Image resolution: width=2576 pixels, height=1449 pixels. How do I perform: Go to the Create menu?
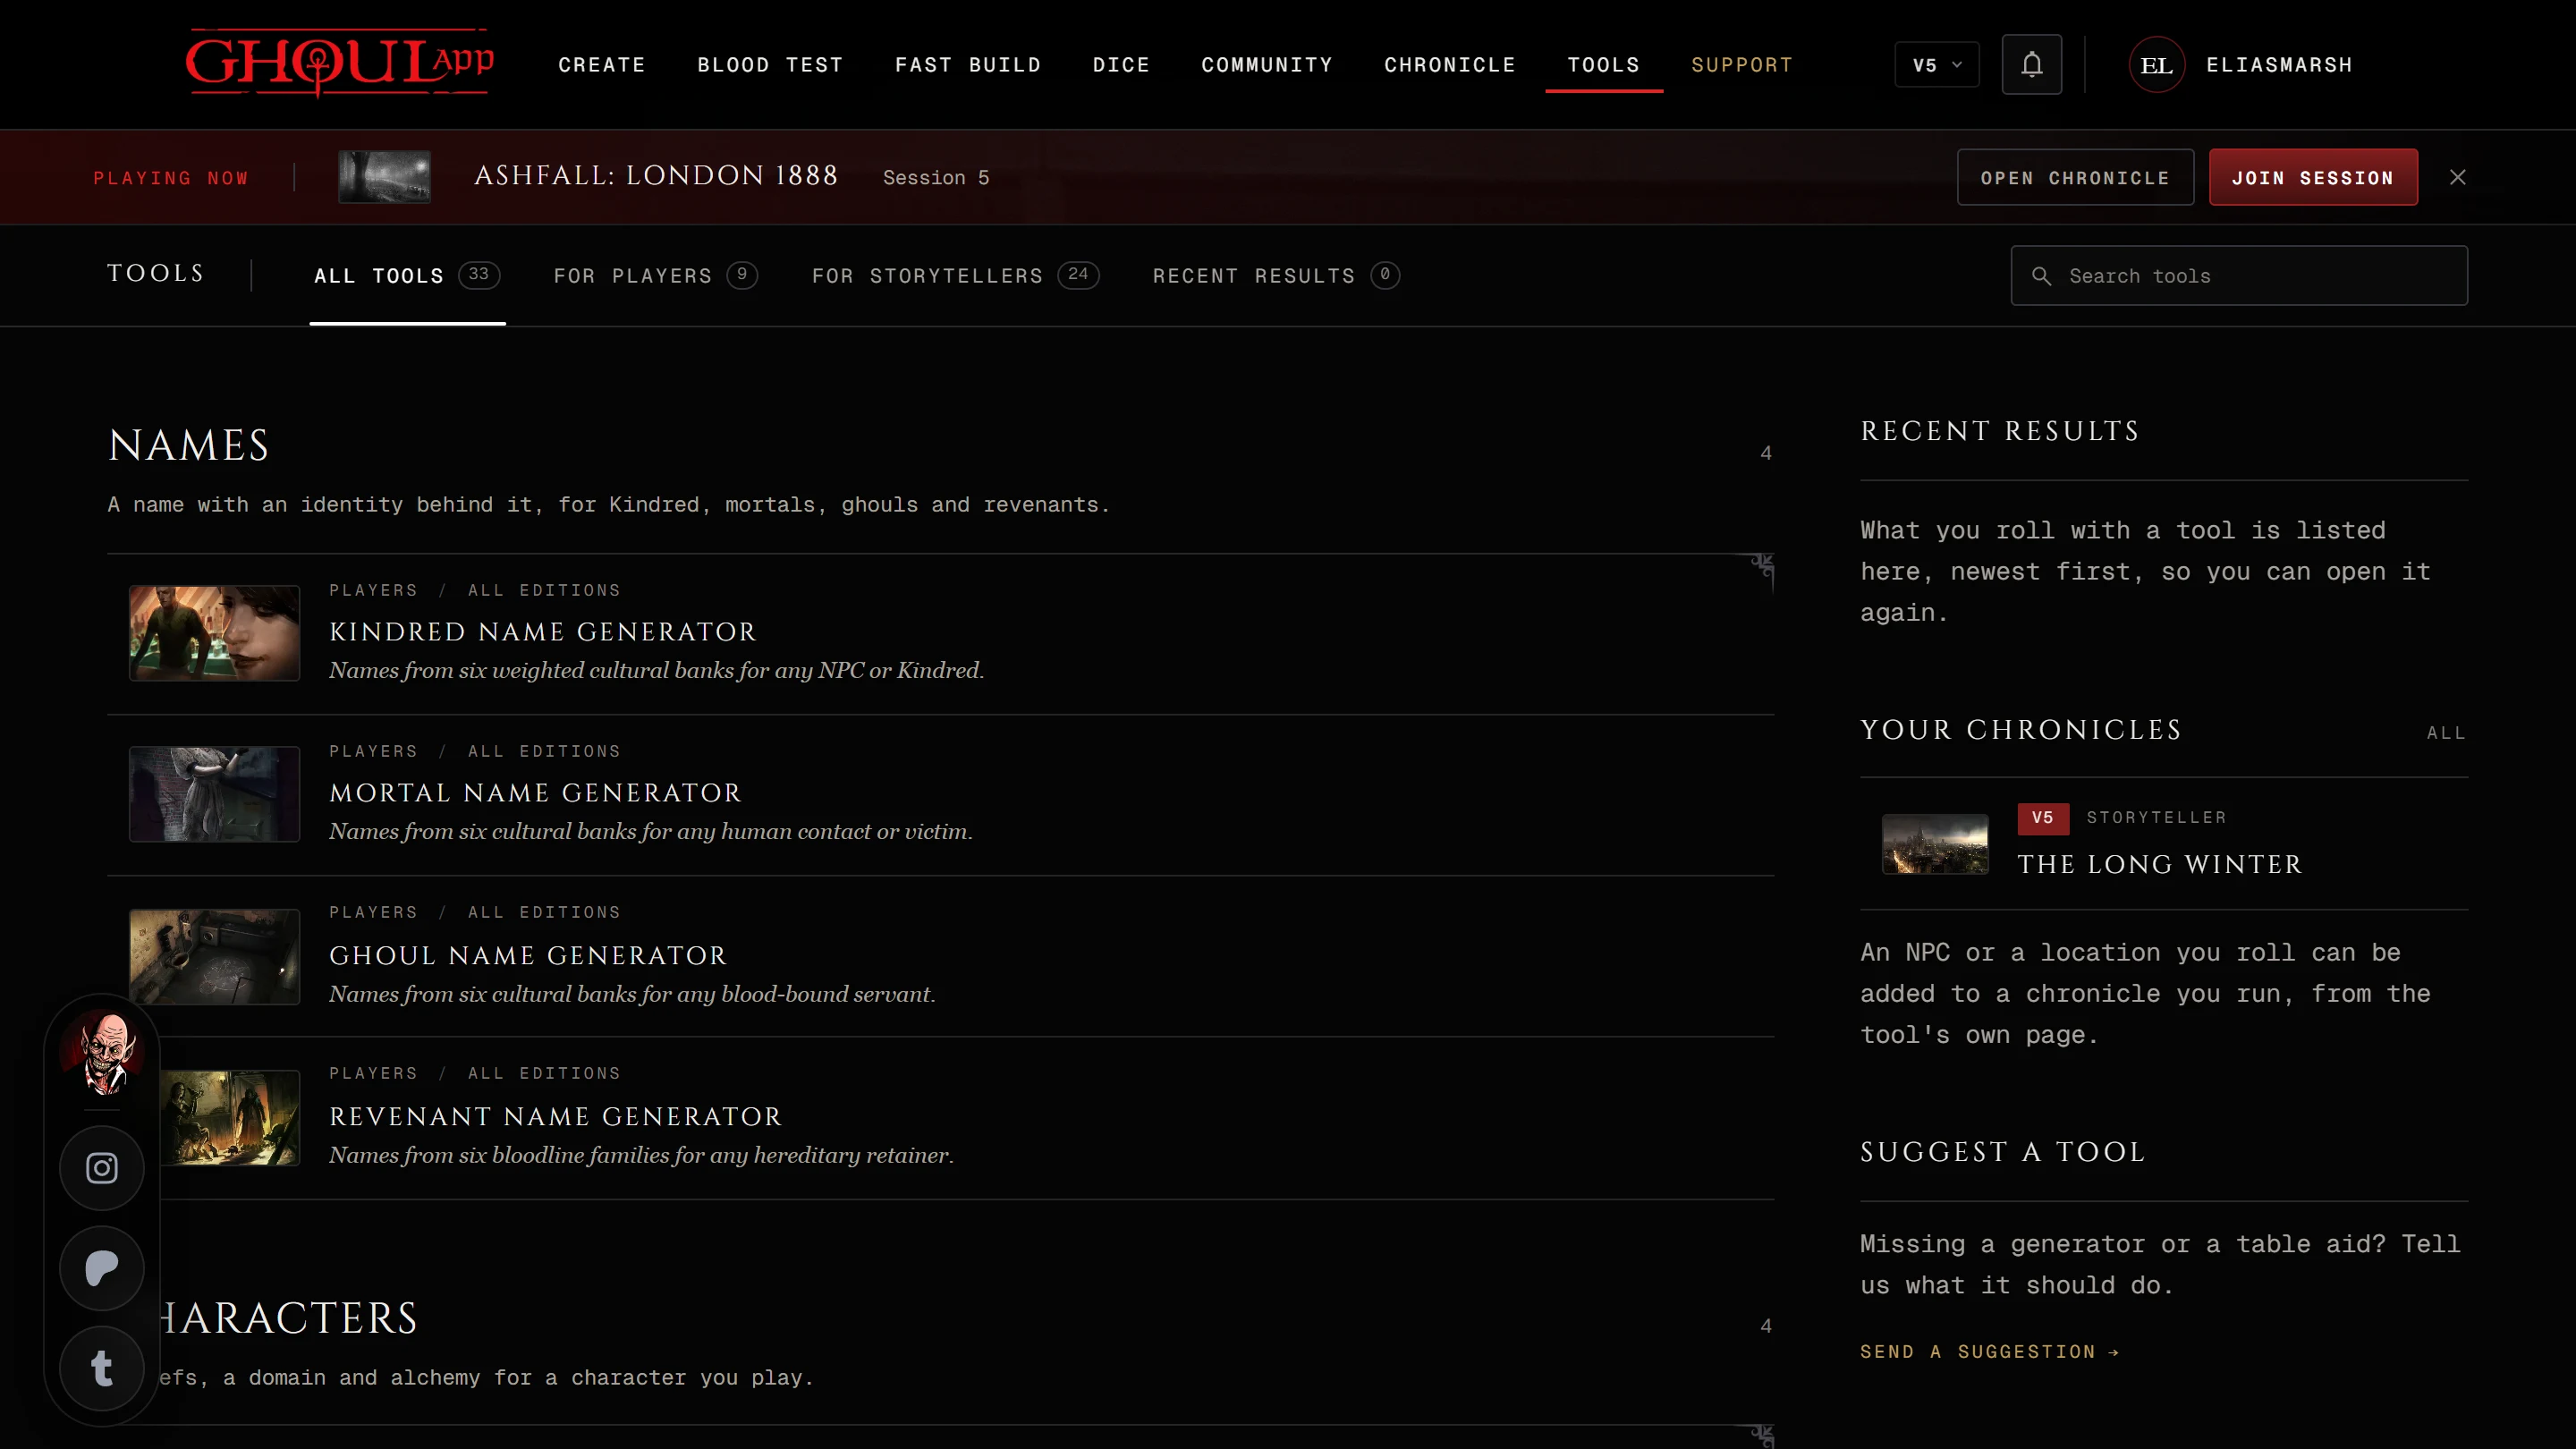tap(602, 65)
